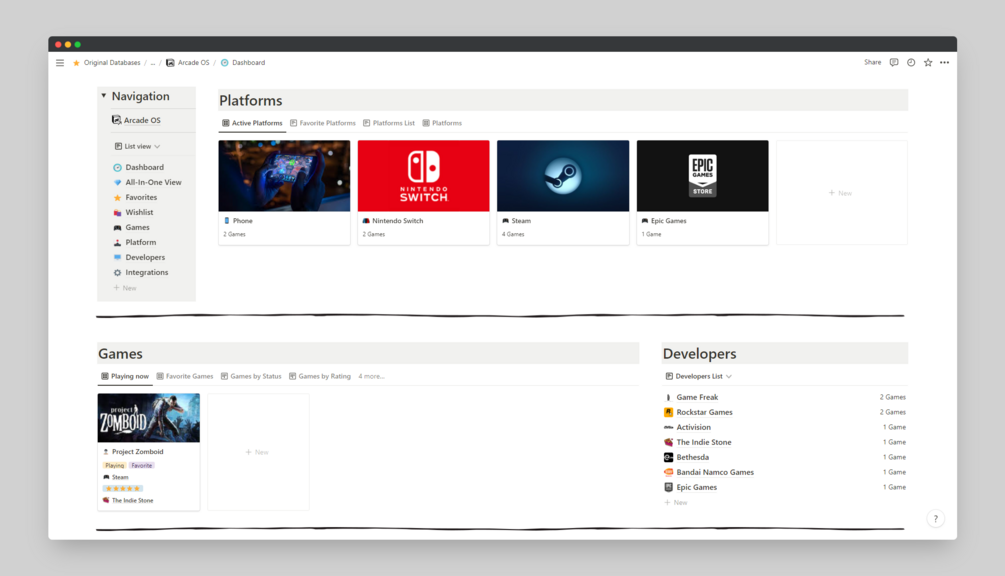
Task: Open page history clock icon
Action: click(x=911, y=62)
